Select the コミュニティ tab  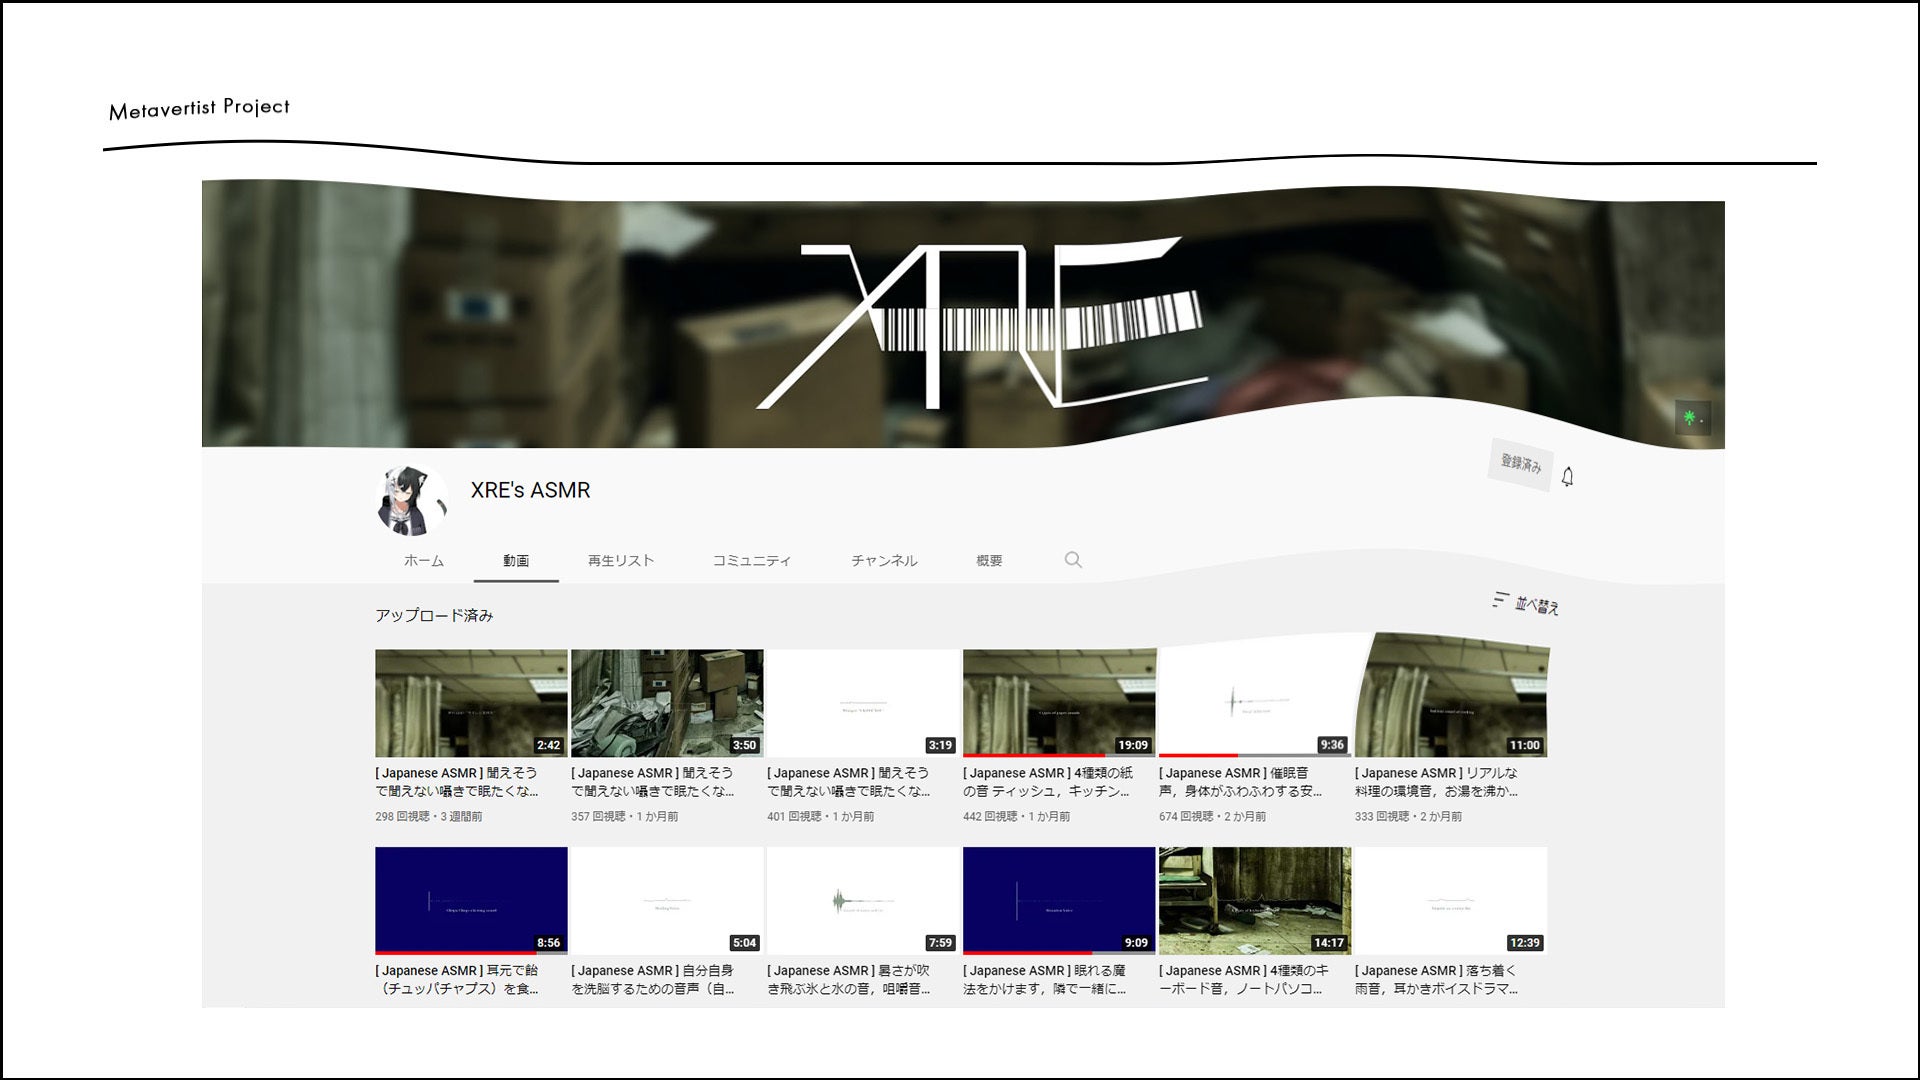pos(751,561)
